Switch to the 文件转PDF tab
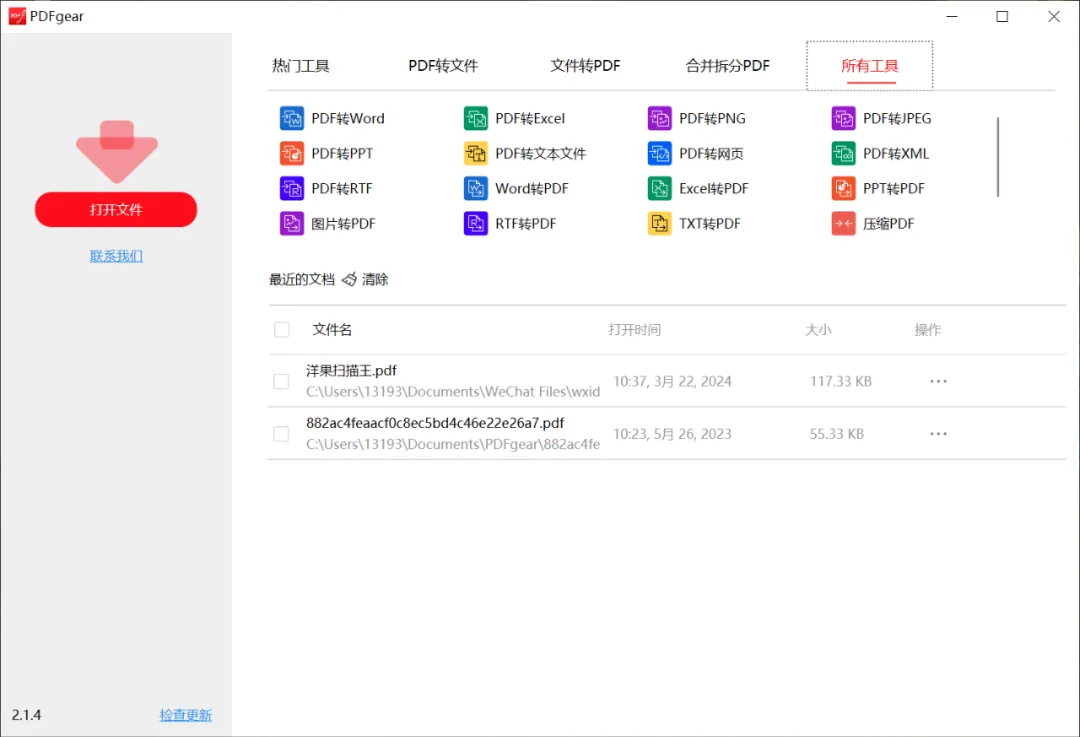The width and height of the screenshot is (1080, 737). pos(585,65)
